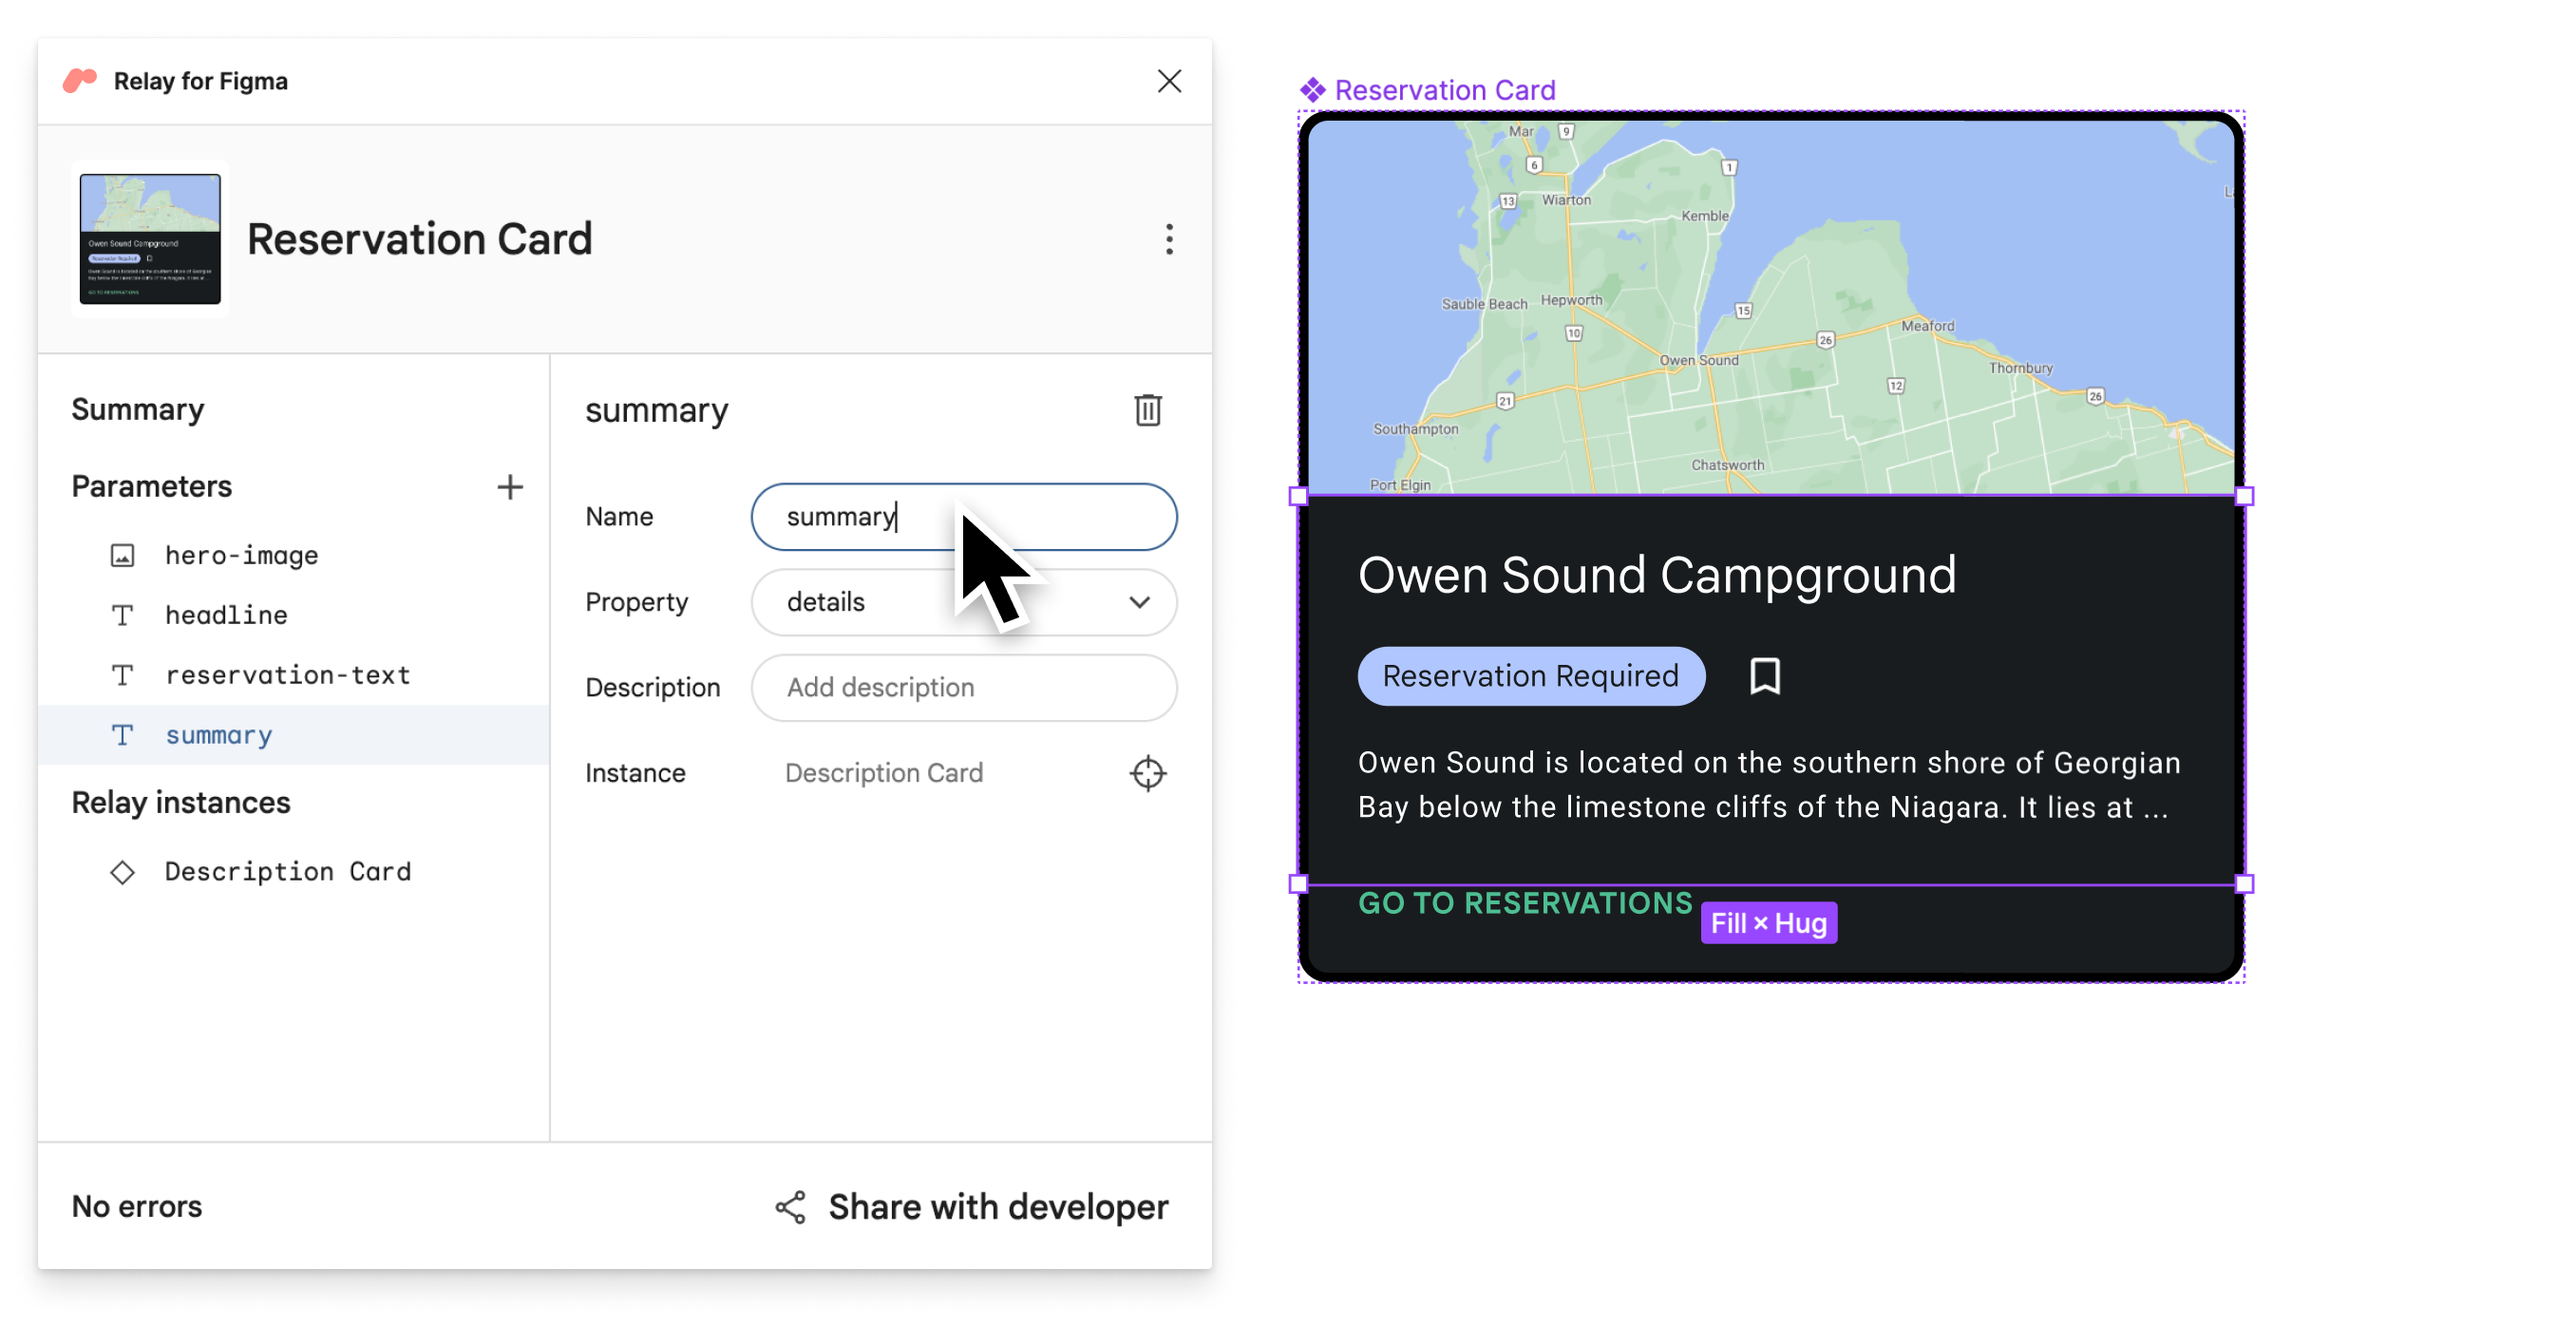Click the bookmark icon on reservation card

point(1765,676)
